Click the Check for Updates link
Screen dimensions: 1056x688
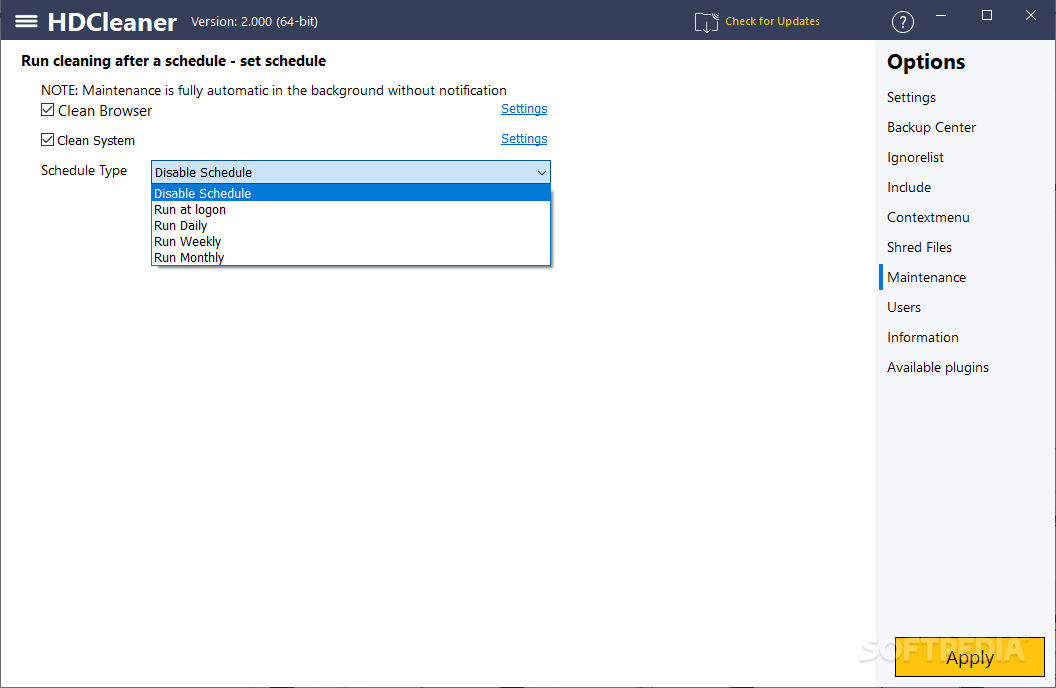tap(772, 22)
